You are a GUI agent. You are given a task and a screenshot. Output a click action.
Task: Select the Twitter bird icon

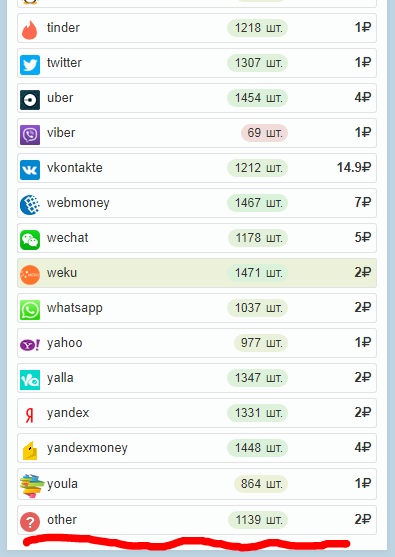pyautogui.click(x=30, y=65)
